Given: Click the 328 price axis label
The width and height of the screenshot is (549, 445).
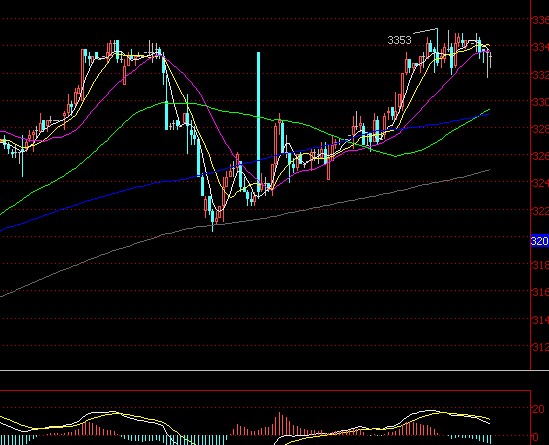Looking at the screenshot, I should coord(540,129).
